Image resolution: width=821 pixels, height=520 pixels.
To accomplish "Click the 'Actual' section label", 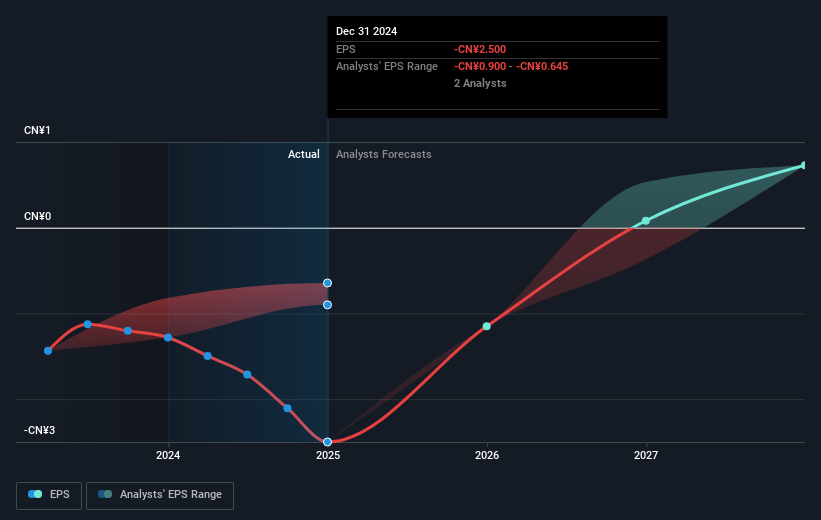I will [x=304, y=154].
